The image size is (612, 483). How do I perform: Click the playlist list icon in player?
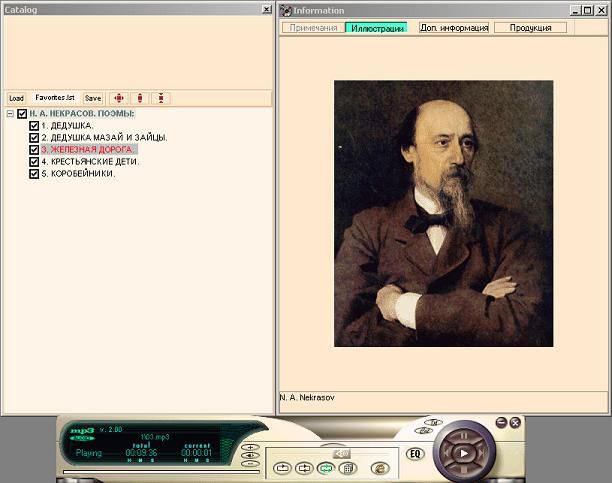click(347, 467)
